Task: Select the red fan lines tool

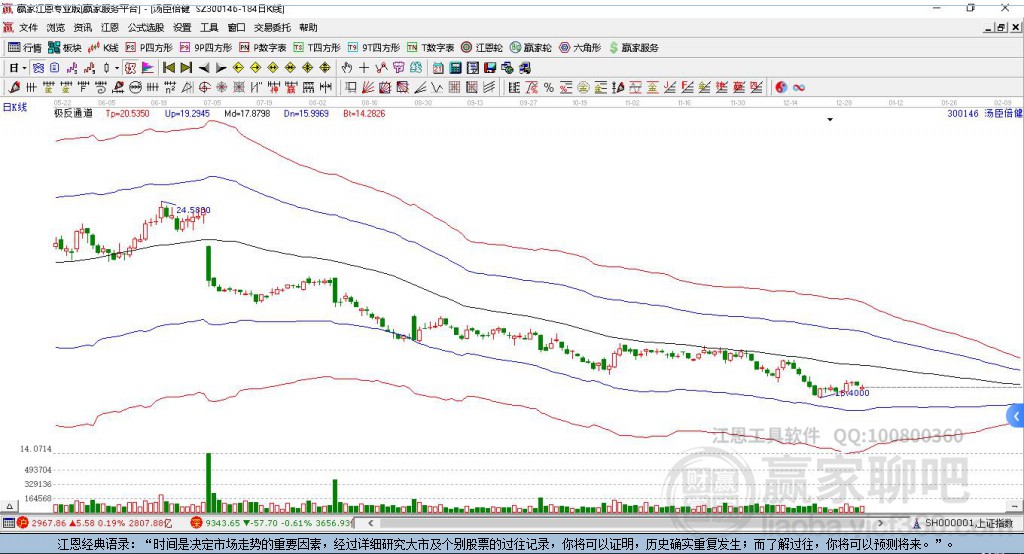Action: click(368, 88)
